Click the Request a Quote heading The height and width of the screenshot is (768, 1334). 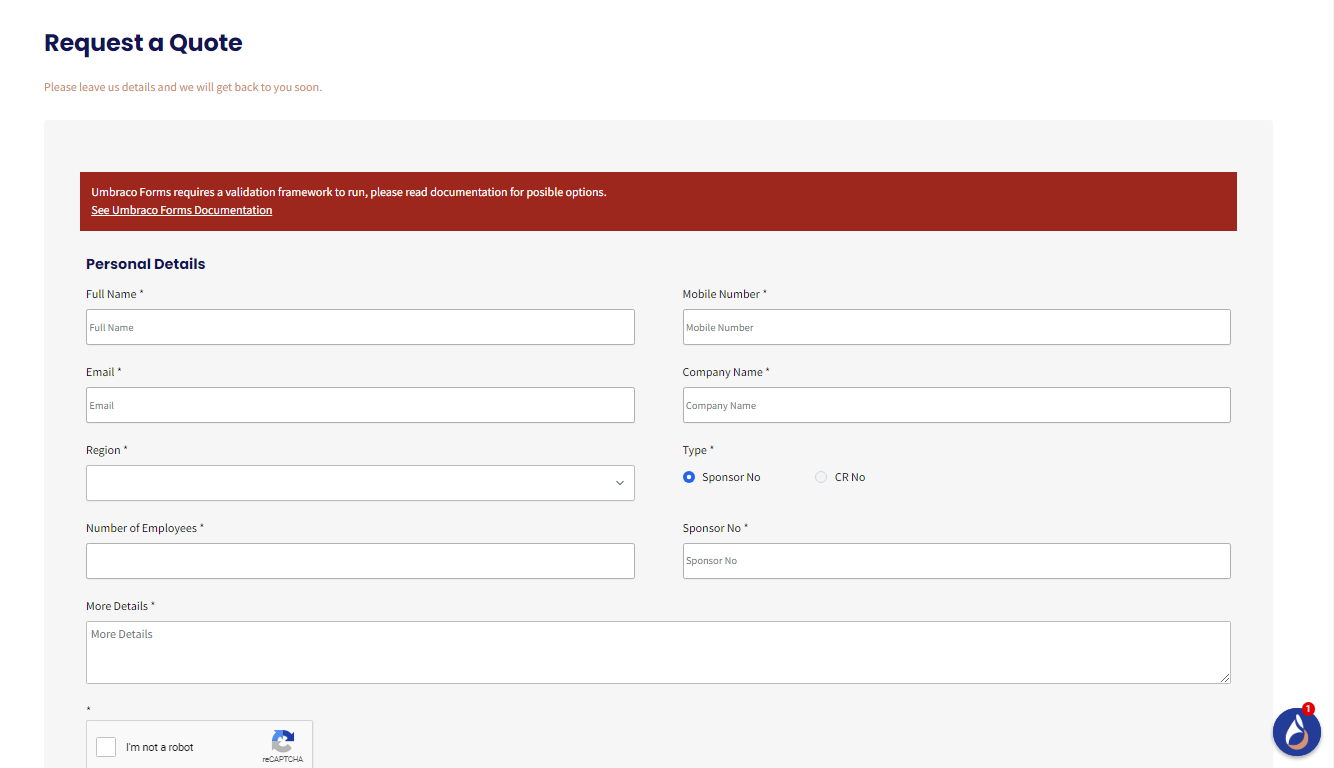pos(143,43)
